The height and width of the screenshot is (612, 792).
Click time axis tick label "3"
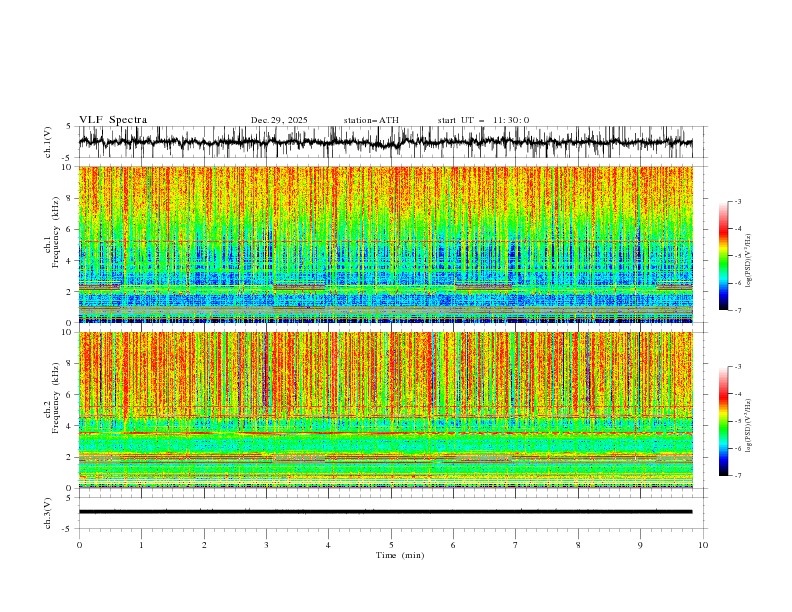(x=266, y=545)
